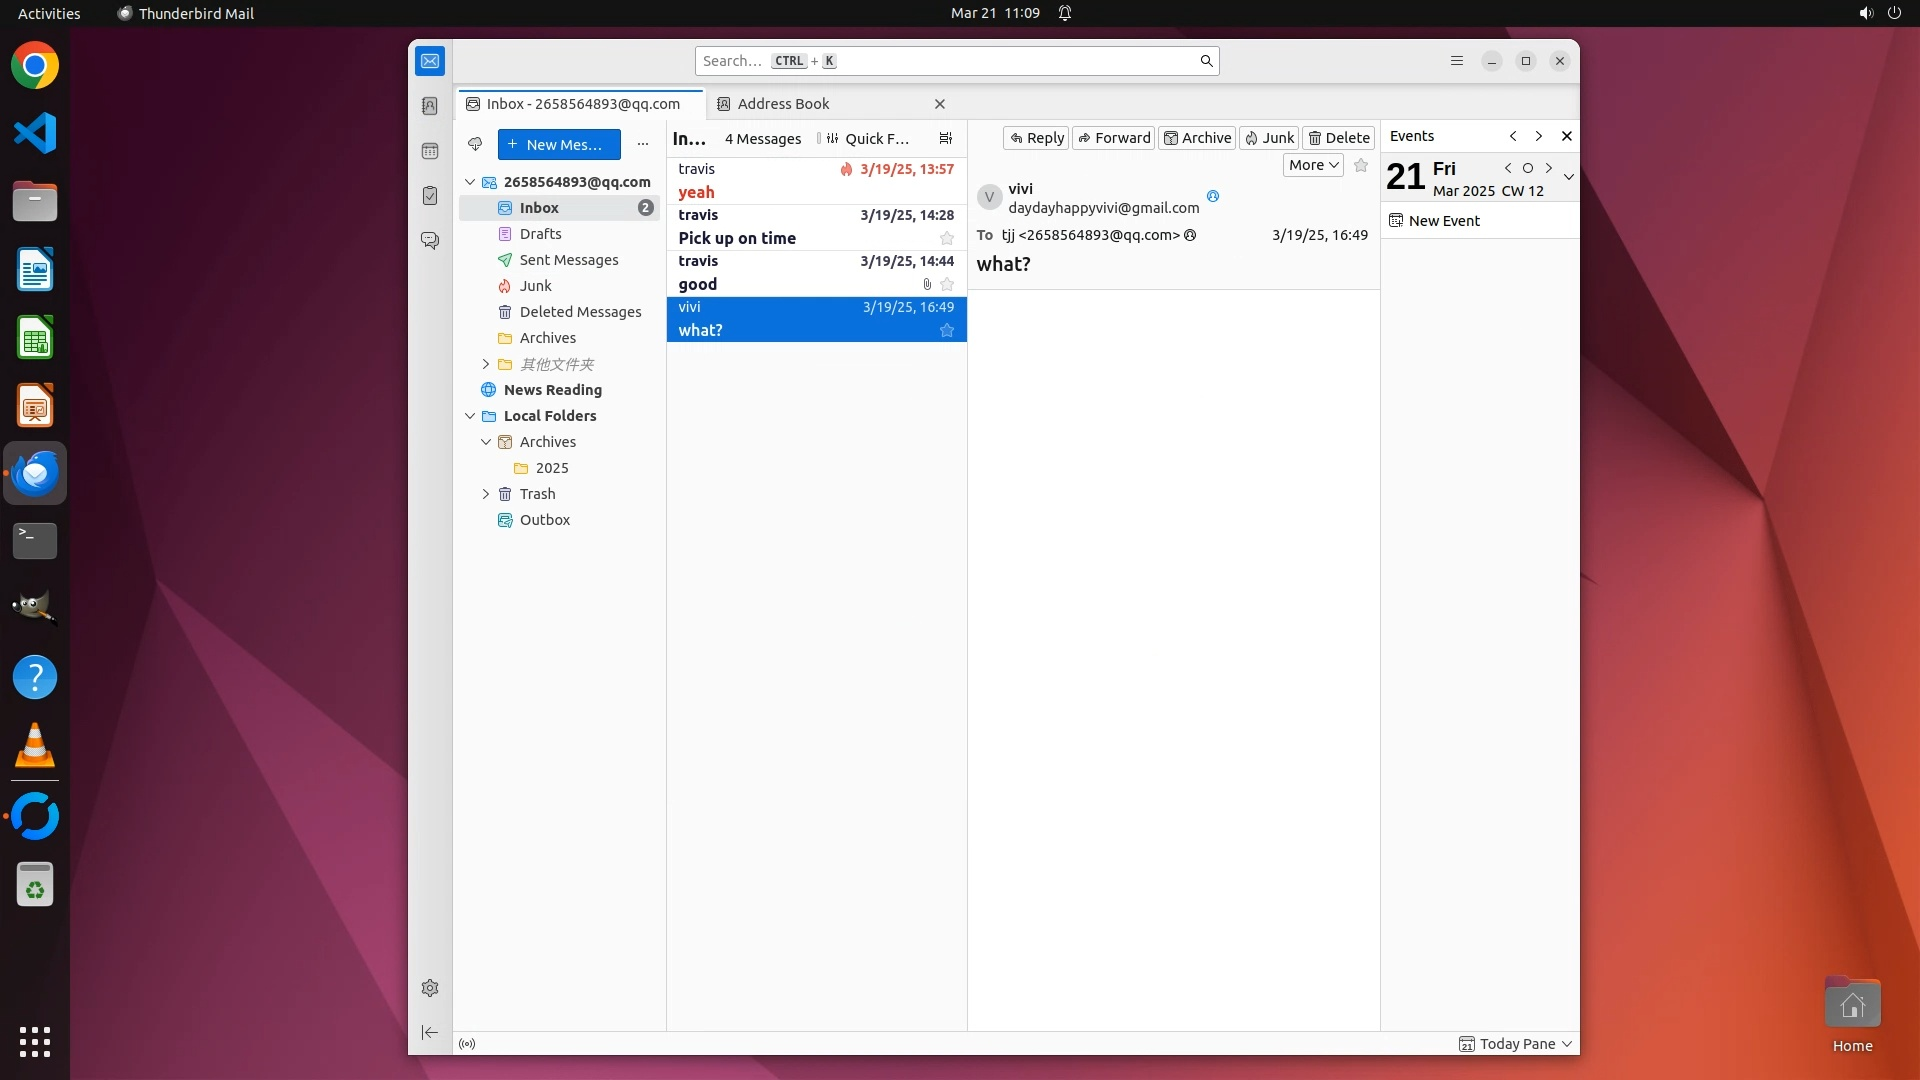Open message list display options icon
This screenshot has height=1080, width=1920.
pos(945,139)
